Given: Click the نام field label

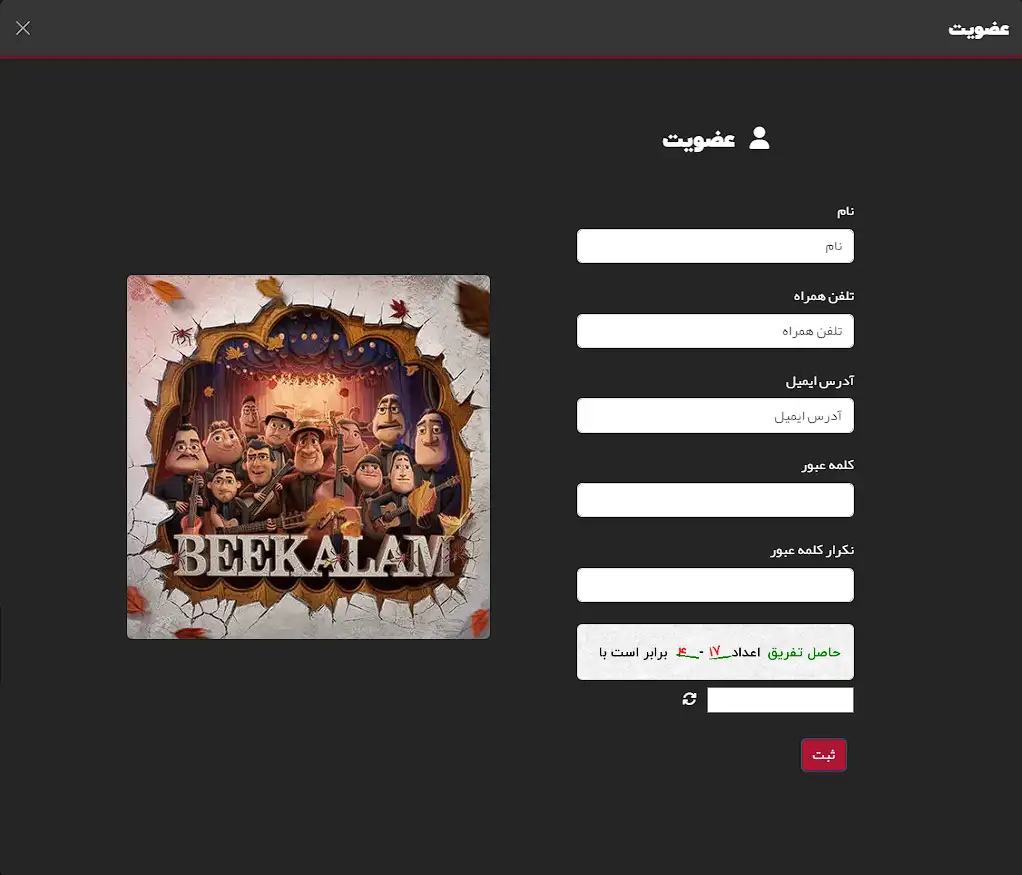Looking at the screenshot, I should click(845, 211).
